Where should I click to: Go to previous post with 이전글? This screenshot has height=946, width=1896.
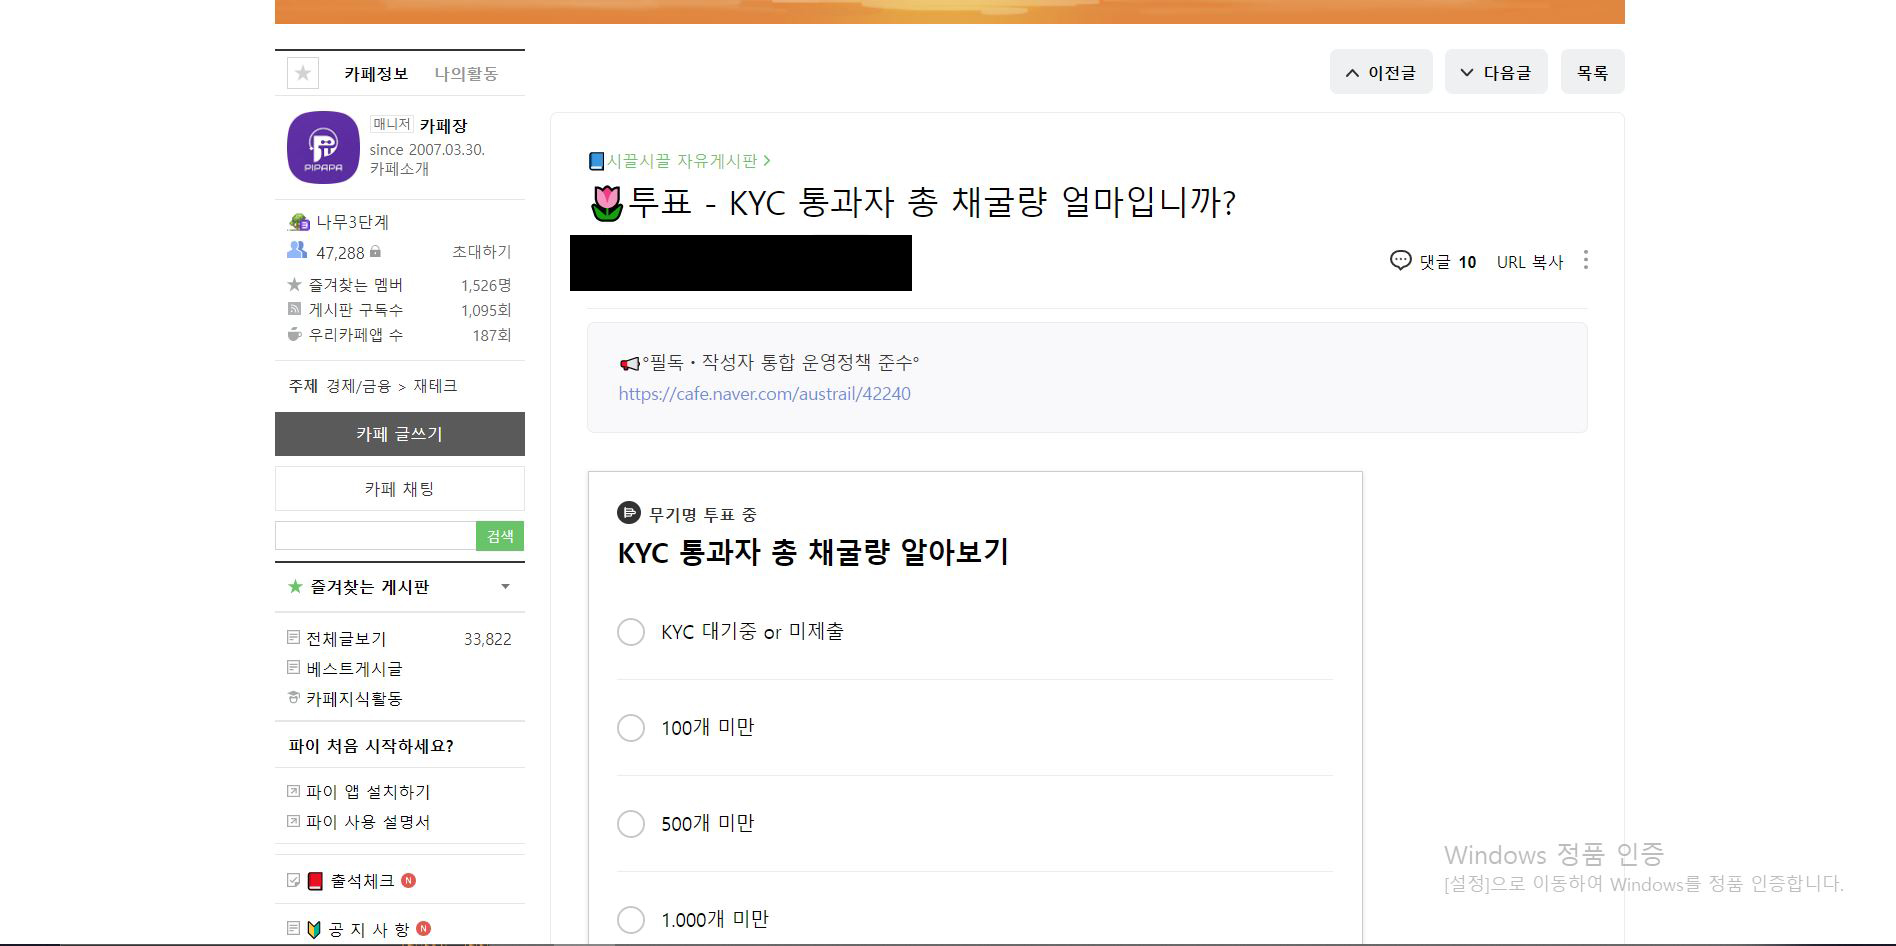coord(1381,72)
